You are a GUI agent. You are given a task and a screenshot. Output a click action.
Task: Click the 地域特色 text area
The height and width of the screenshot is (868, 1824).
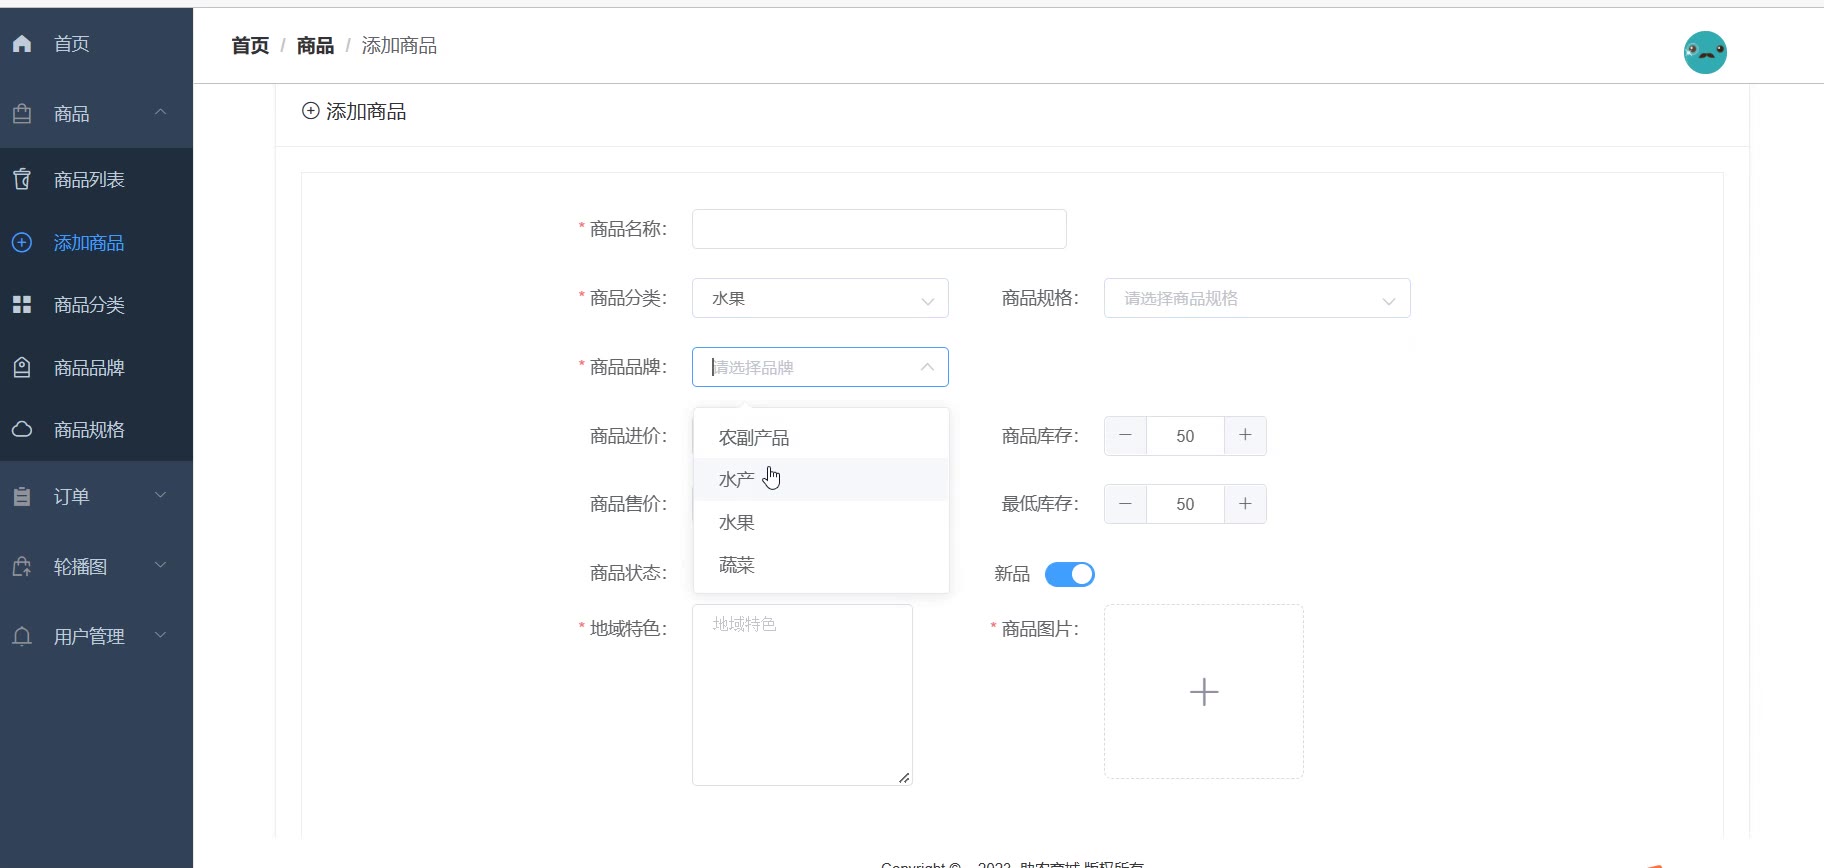click(802, 695)
